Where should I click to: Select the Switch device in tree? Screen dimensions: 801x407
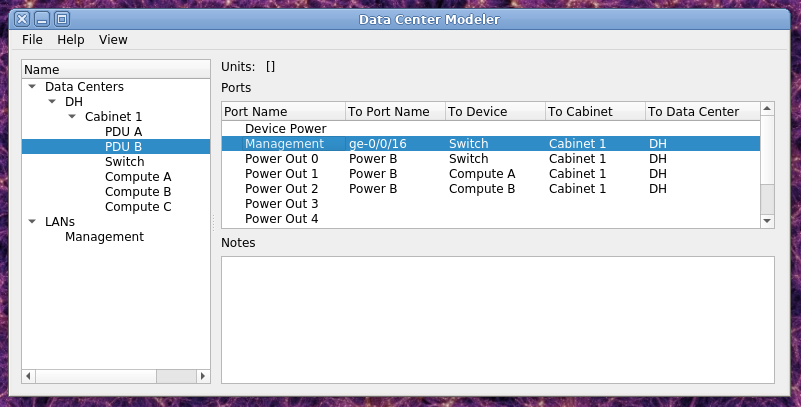(x=125, y=162)
